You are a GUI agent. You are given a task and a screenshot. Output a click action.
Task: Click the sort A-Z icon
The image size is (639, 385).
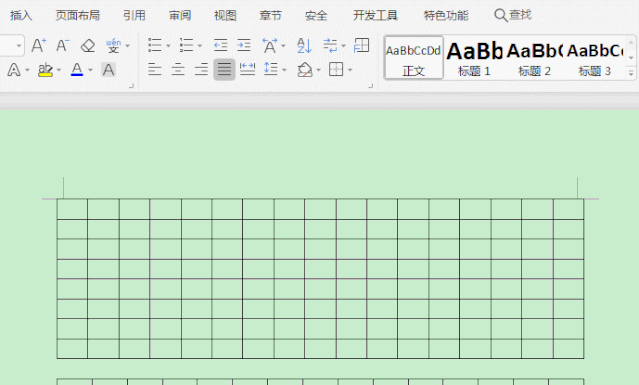(x=304, y=45)
